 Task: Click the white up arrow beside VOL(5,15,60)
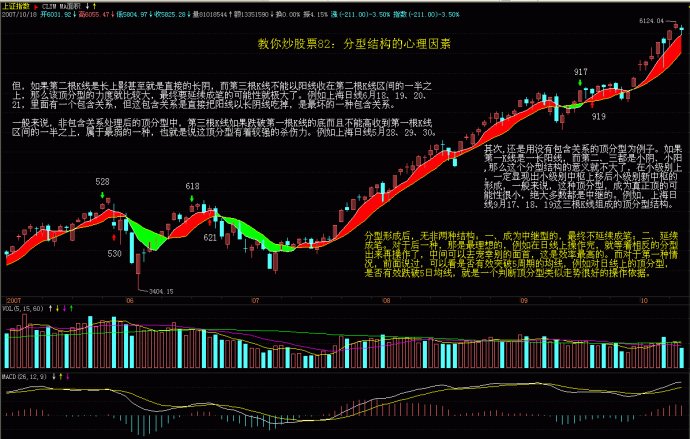tap(50, 309)
